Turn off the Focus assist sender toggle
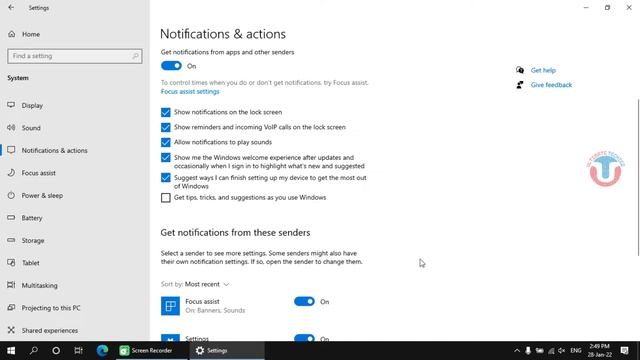This screenshot has width=640, height=360. [304, 302]
